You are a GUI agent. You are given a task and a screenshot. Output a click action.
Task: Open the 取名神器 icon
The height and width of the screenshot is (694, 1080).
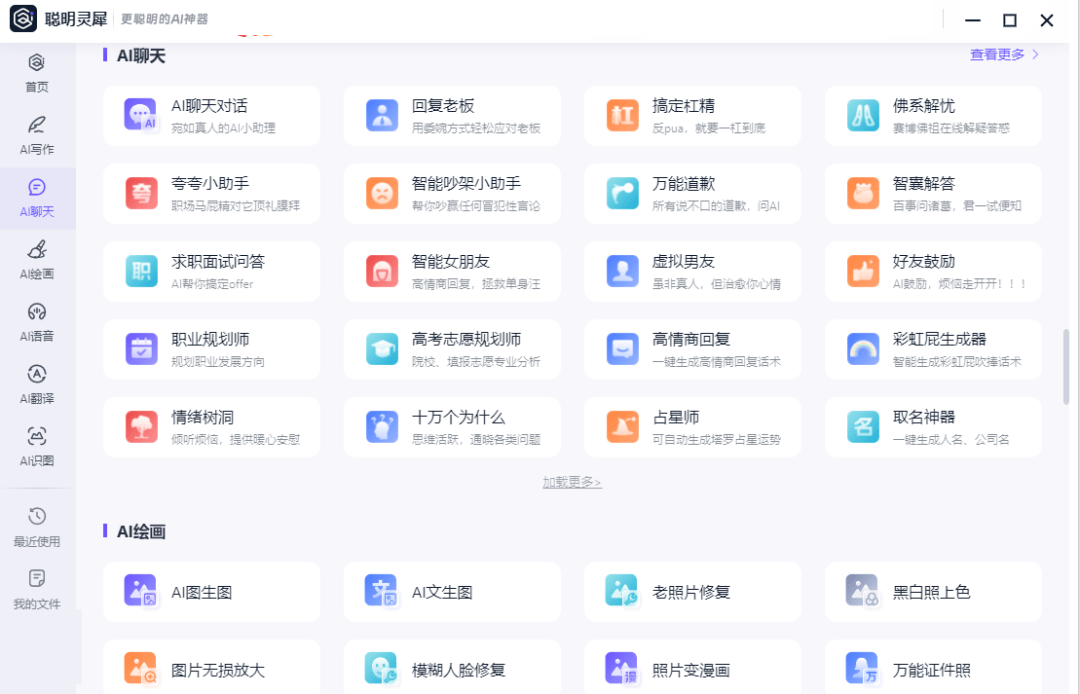862,427
